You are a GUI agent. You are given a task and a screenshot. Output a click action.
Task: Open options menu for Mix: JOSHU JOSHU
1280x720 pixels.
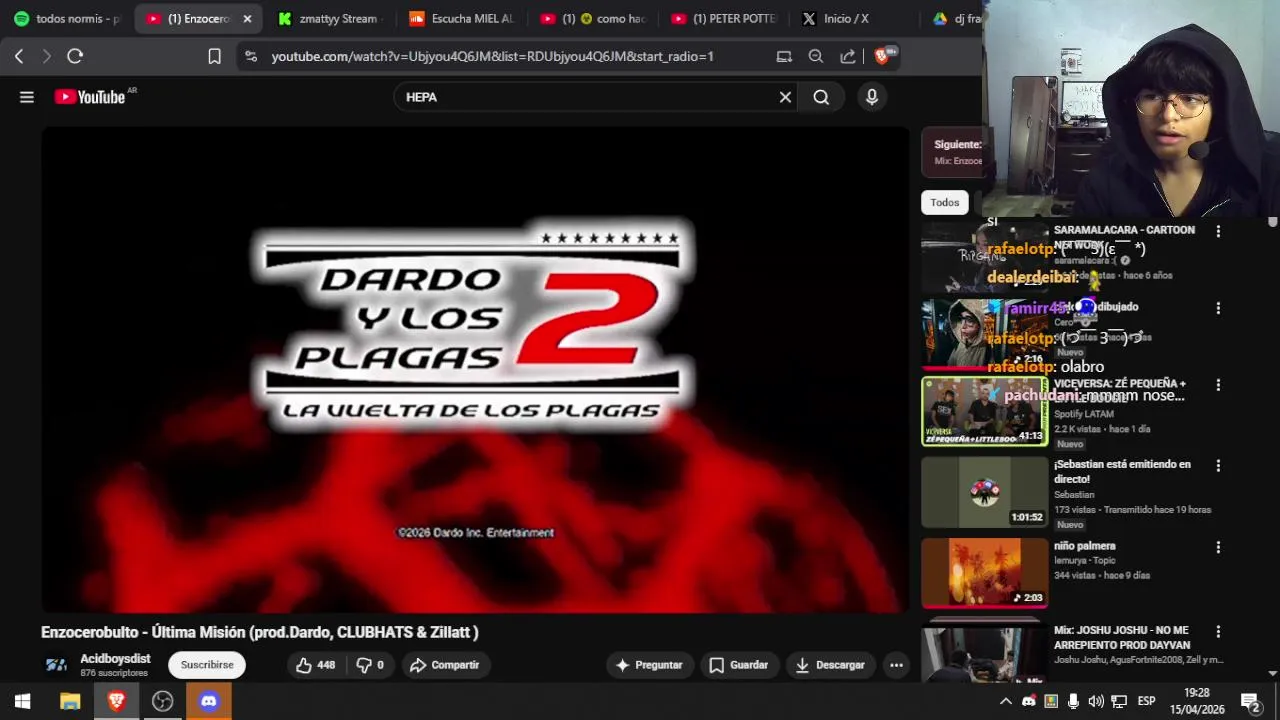pyautogui.click(x=1218, y=632)
